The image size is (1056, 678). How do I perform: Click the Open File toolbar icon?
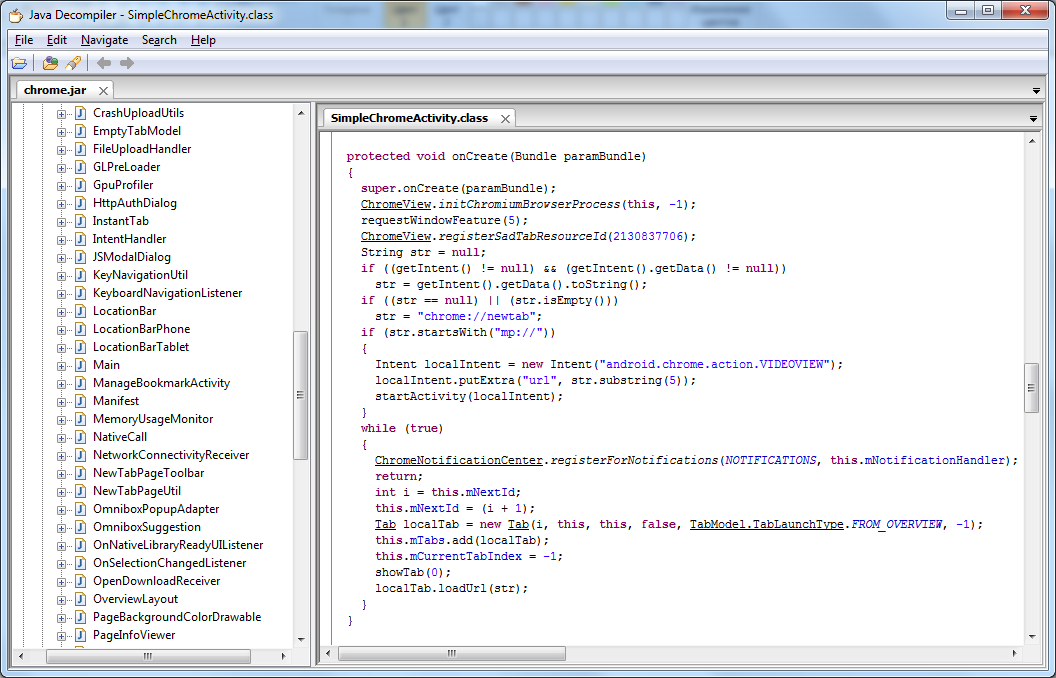(20, 63)
